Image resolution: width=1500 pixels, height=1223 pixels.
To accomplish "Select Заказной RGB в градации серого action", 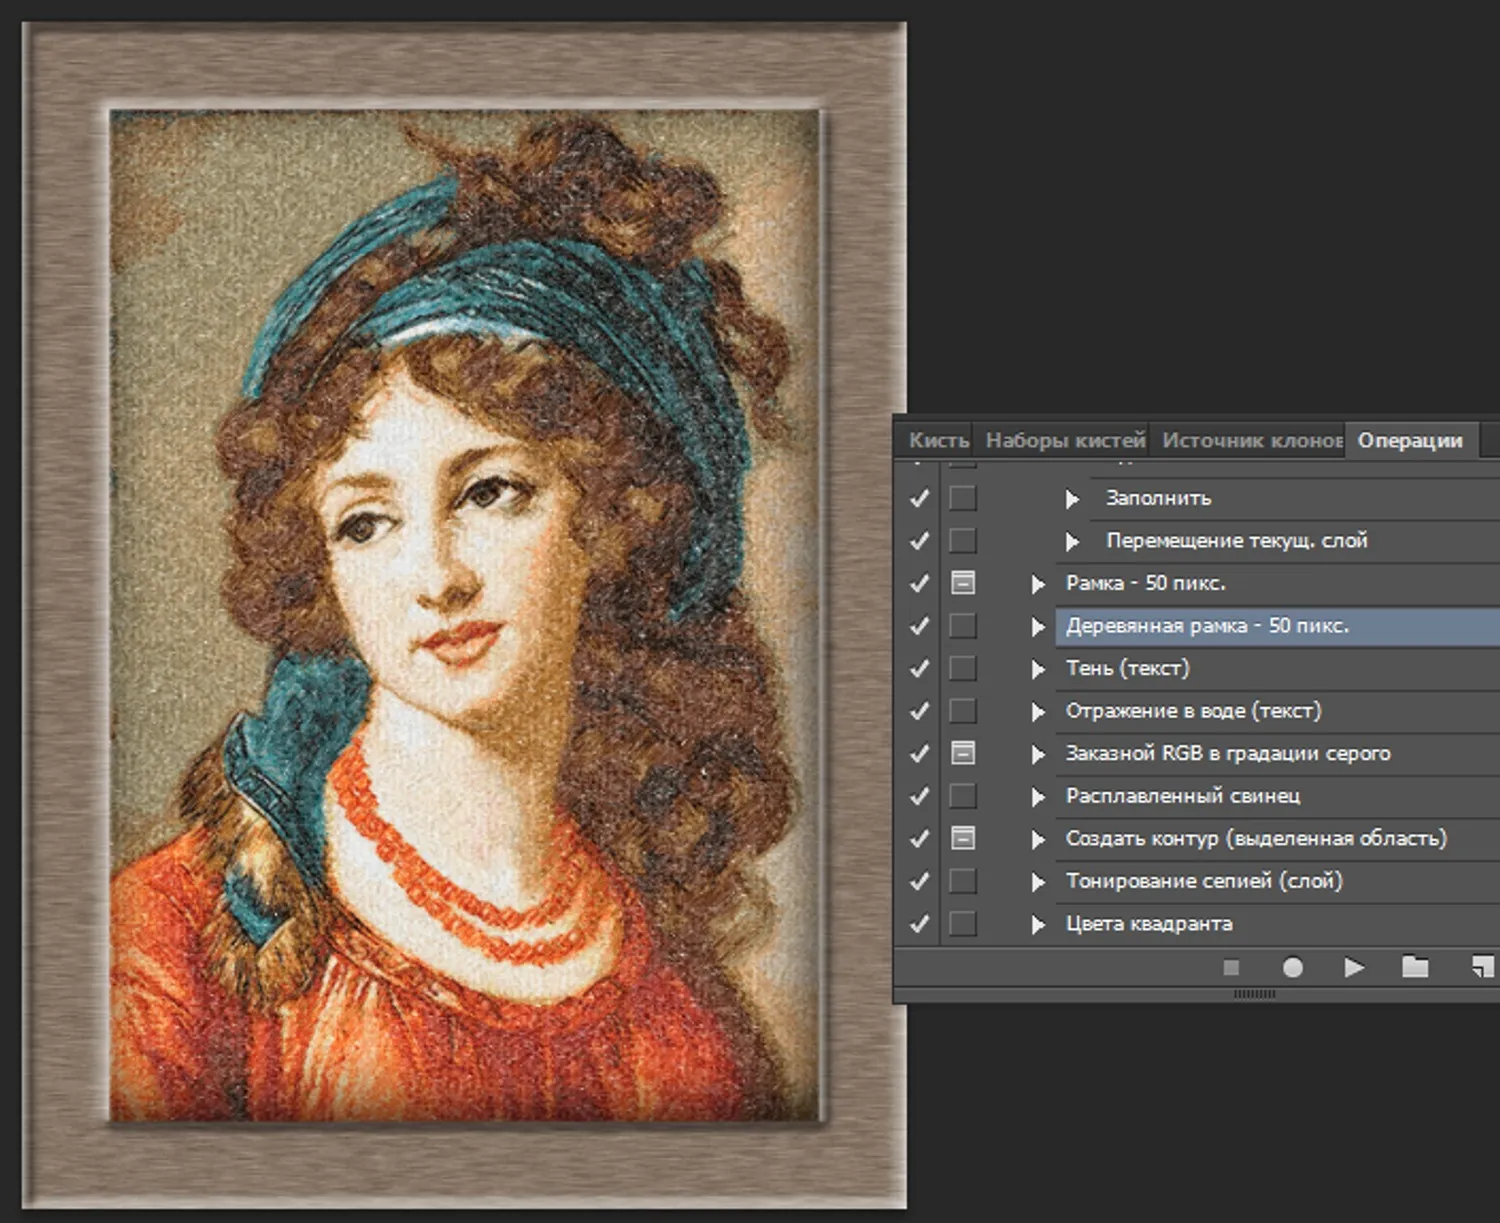I will point(1277,753).
